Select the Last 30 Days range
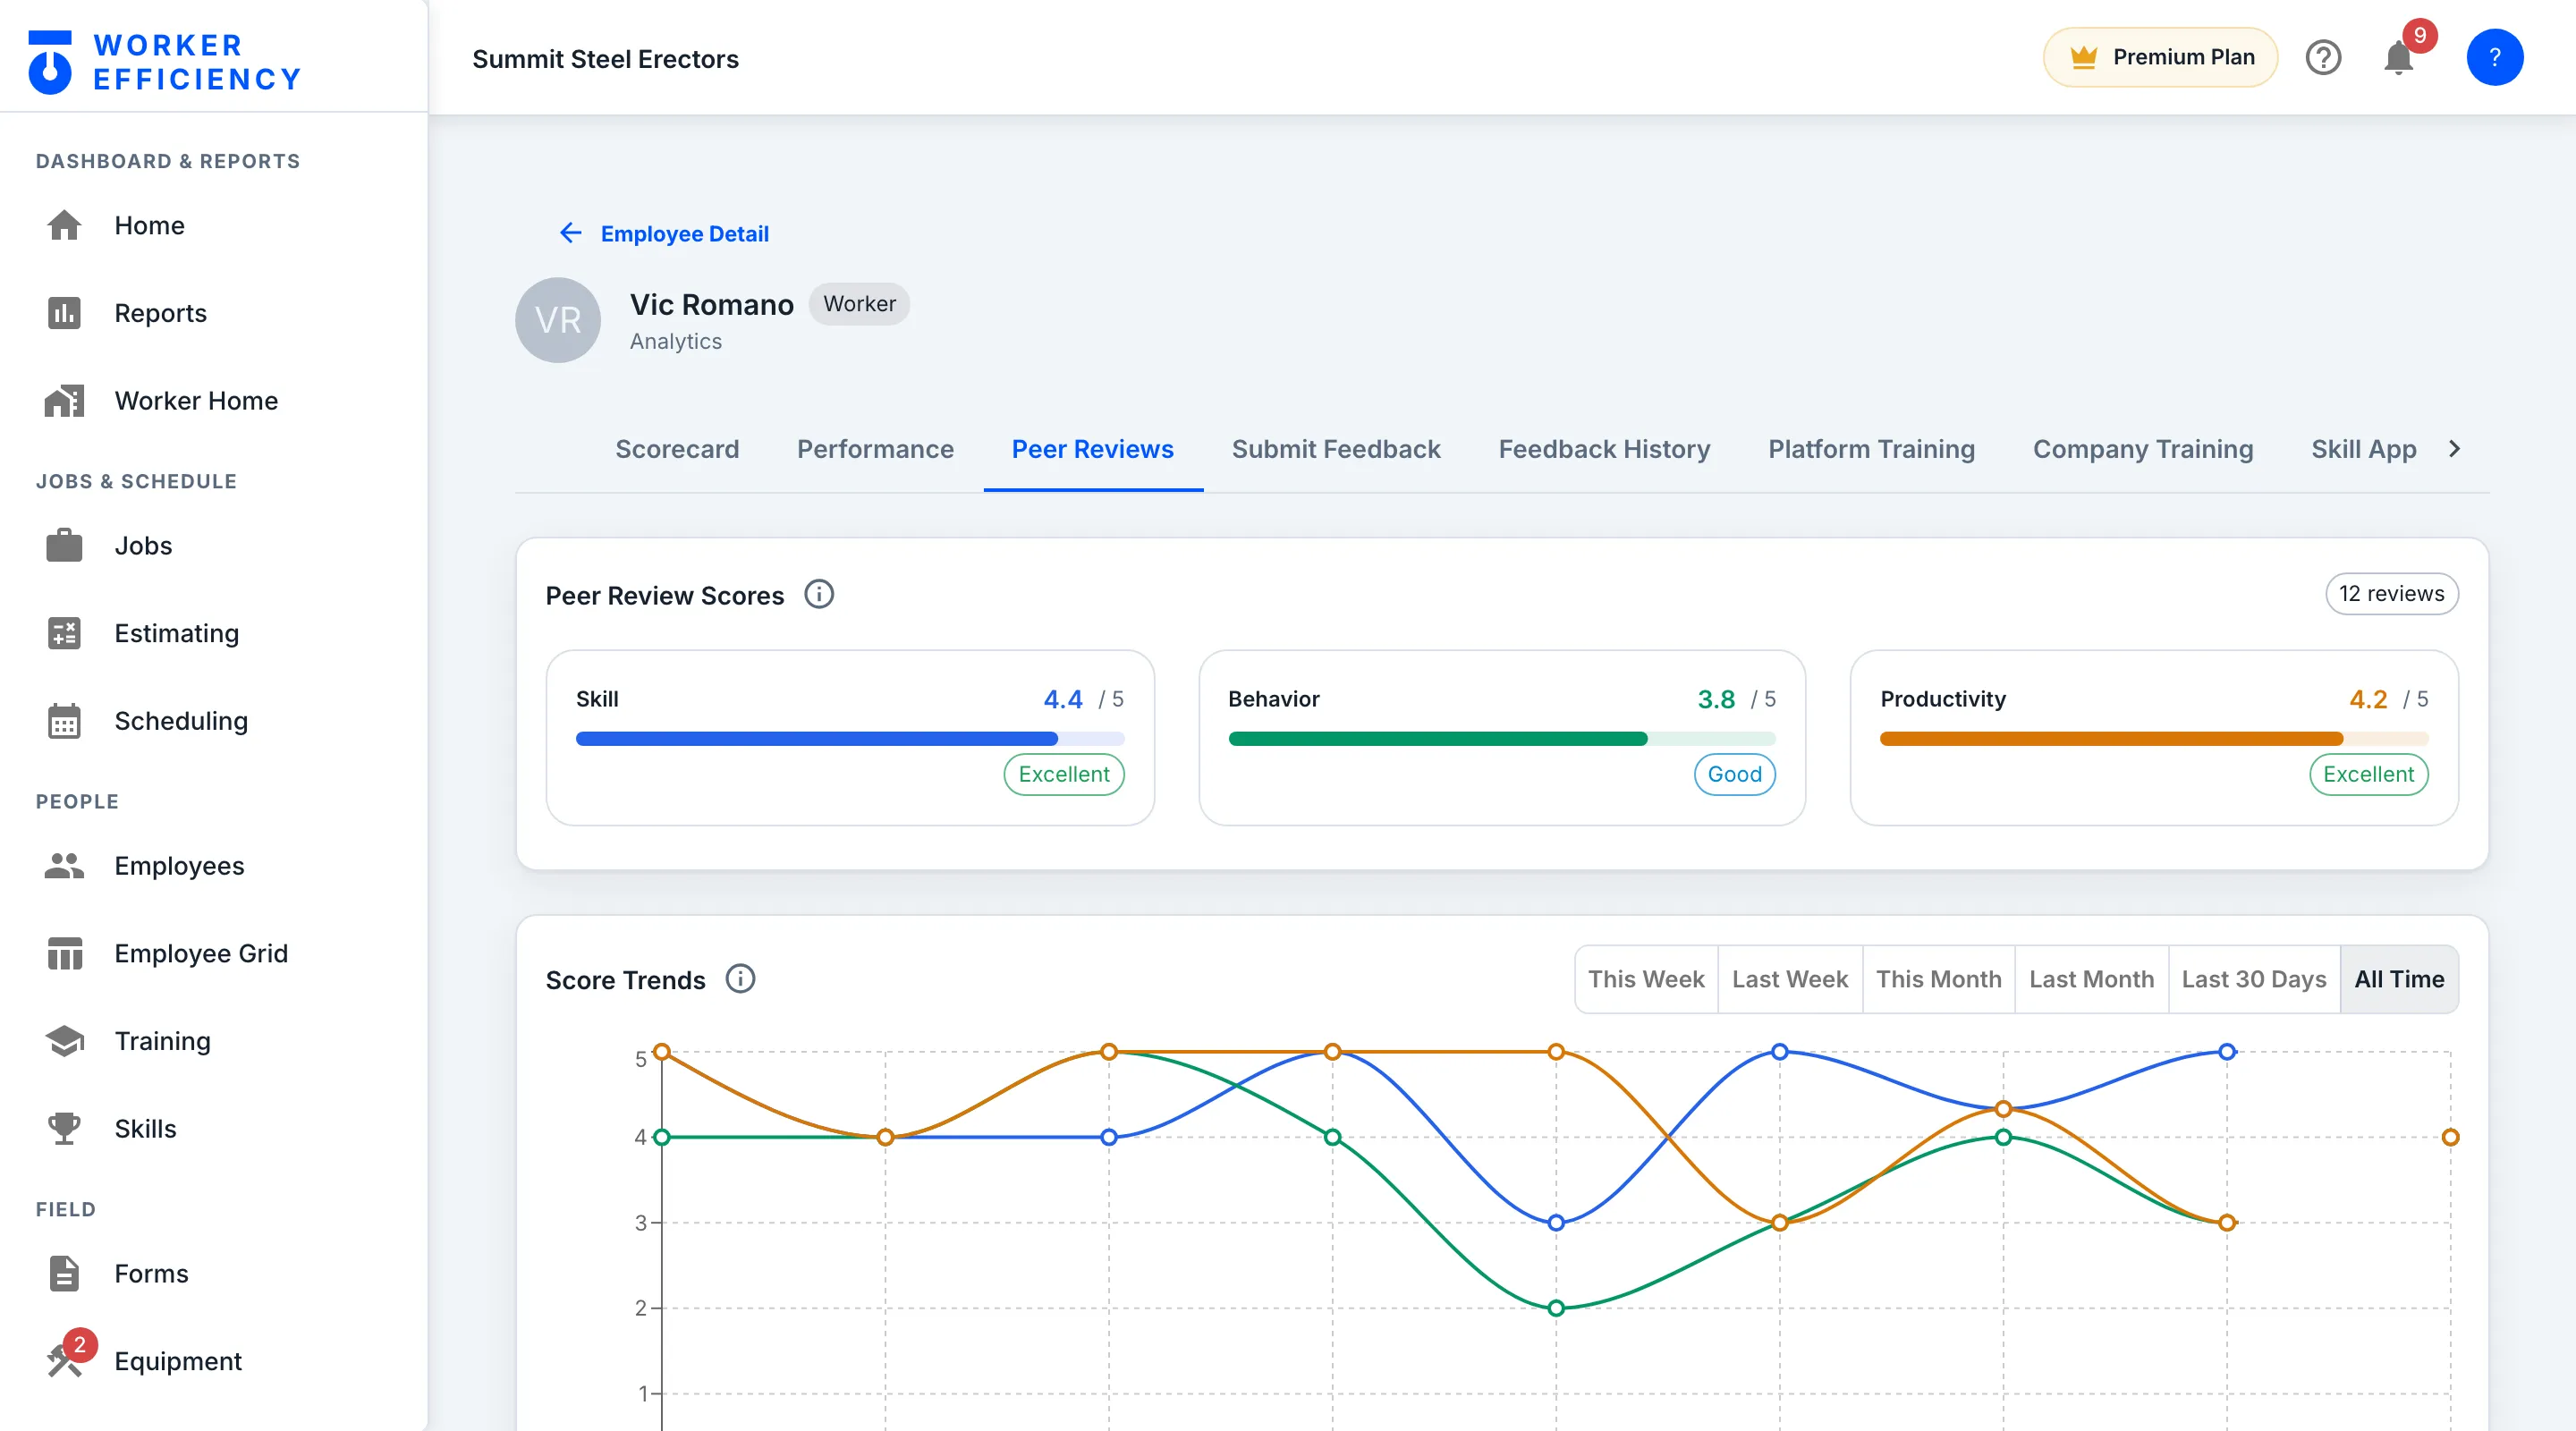The height and width of the screenshot is (1431, 2576). [2254, 979]
